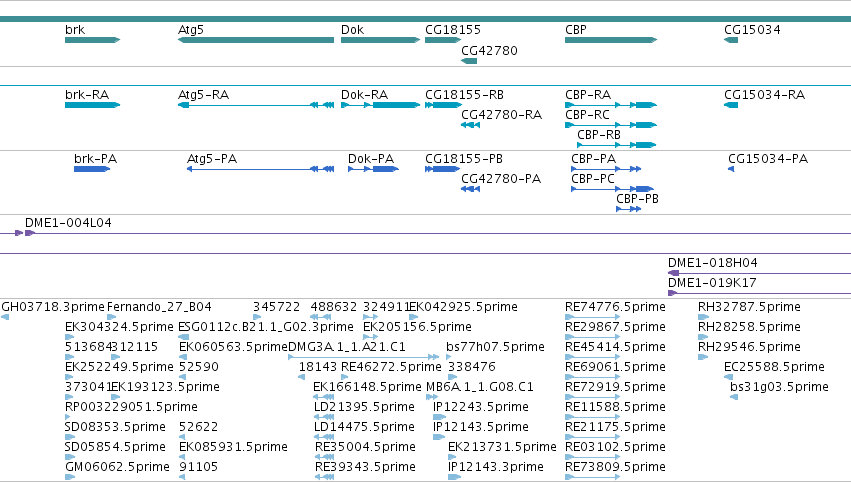Open the DME1-019K17 clone label
Image resolution: width=851 pixels, height=482 pixels.
click(x=712, y=282)
